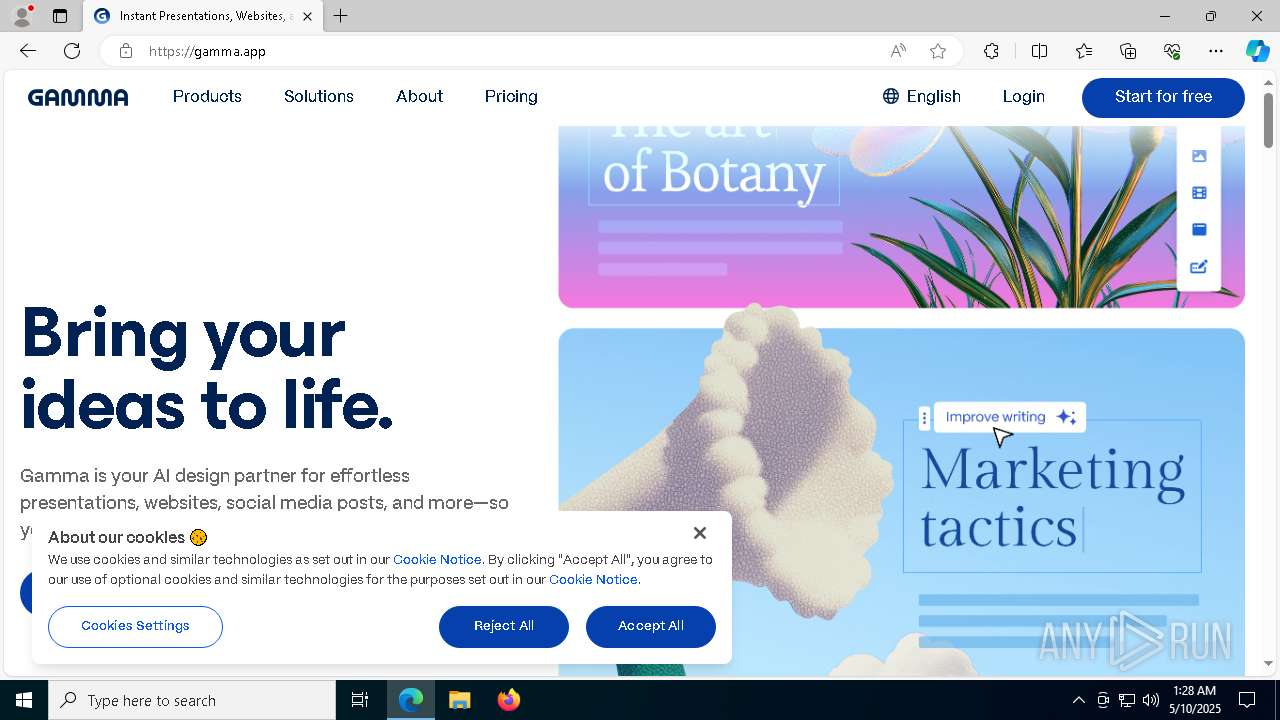Open Firefox from the taskbar
1280x720 pixels.
[508, 700]
